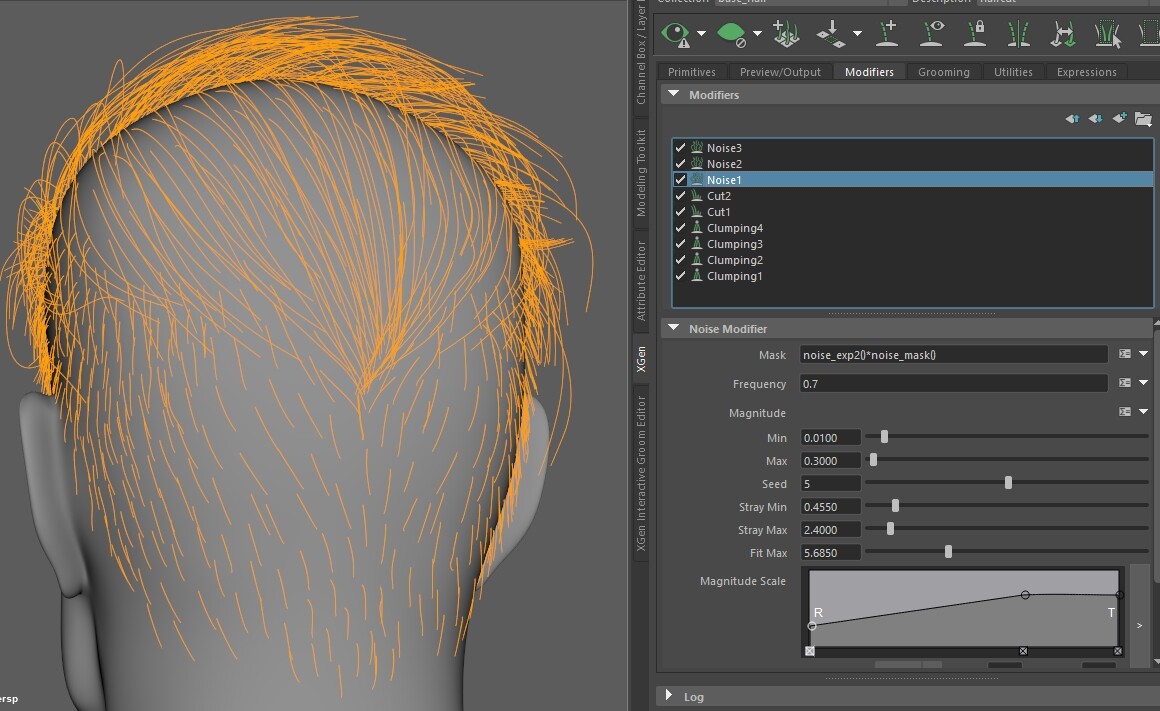Turn off the Clumping1 modifier
The image size is (1160, 711).
click(x=681, y=276)
